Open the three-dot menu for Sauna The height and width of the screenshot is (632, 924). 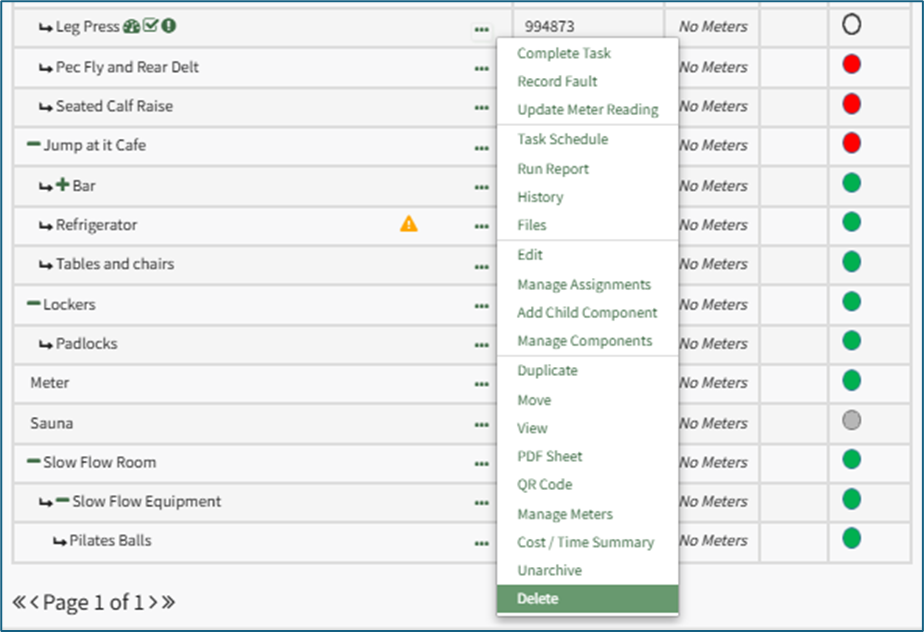(482, 424)
